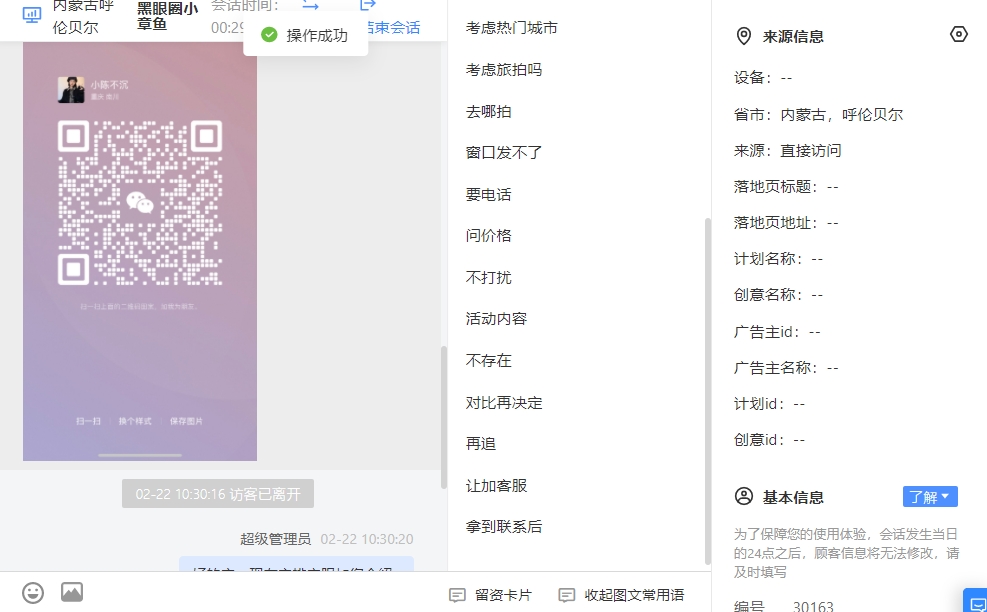987x612 pixels.
Task: Click the 操作成功 notification text
Action: tap(317, 35)
